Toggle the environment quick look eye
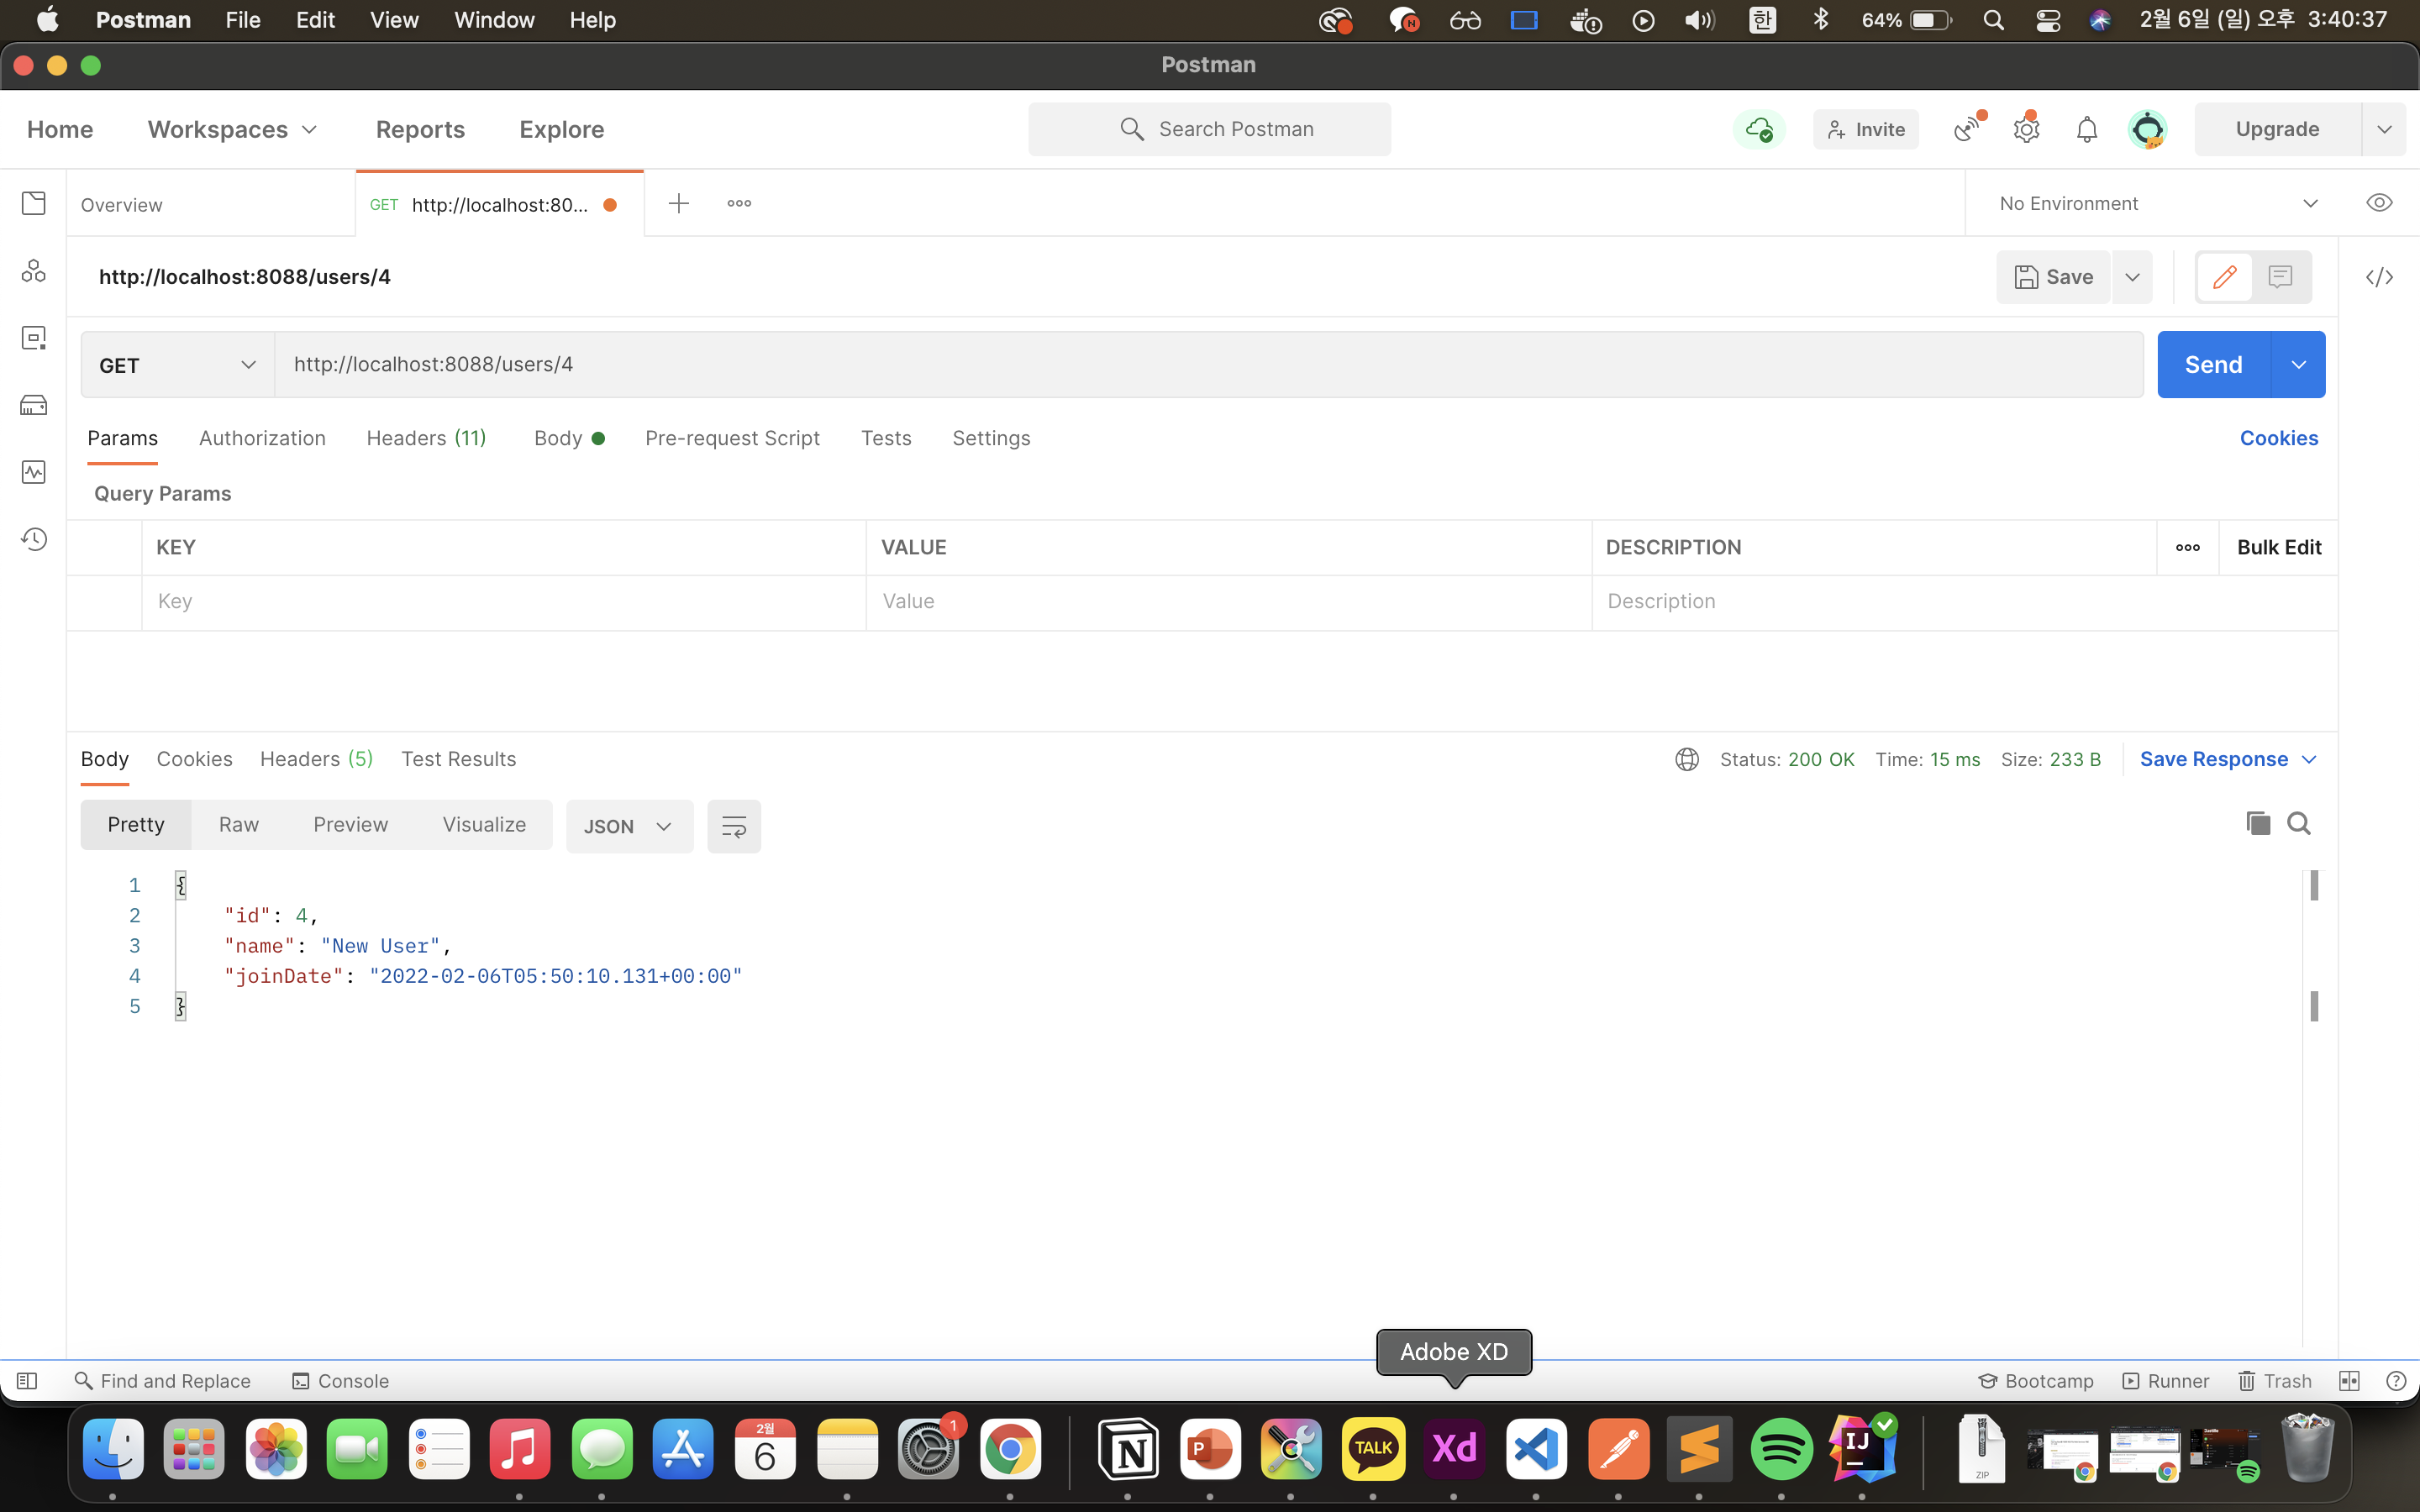Viewport: 2420px width, 1512px height. [x=2379, y=203]
